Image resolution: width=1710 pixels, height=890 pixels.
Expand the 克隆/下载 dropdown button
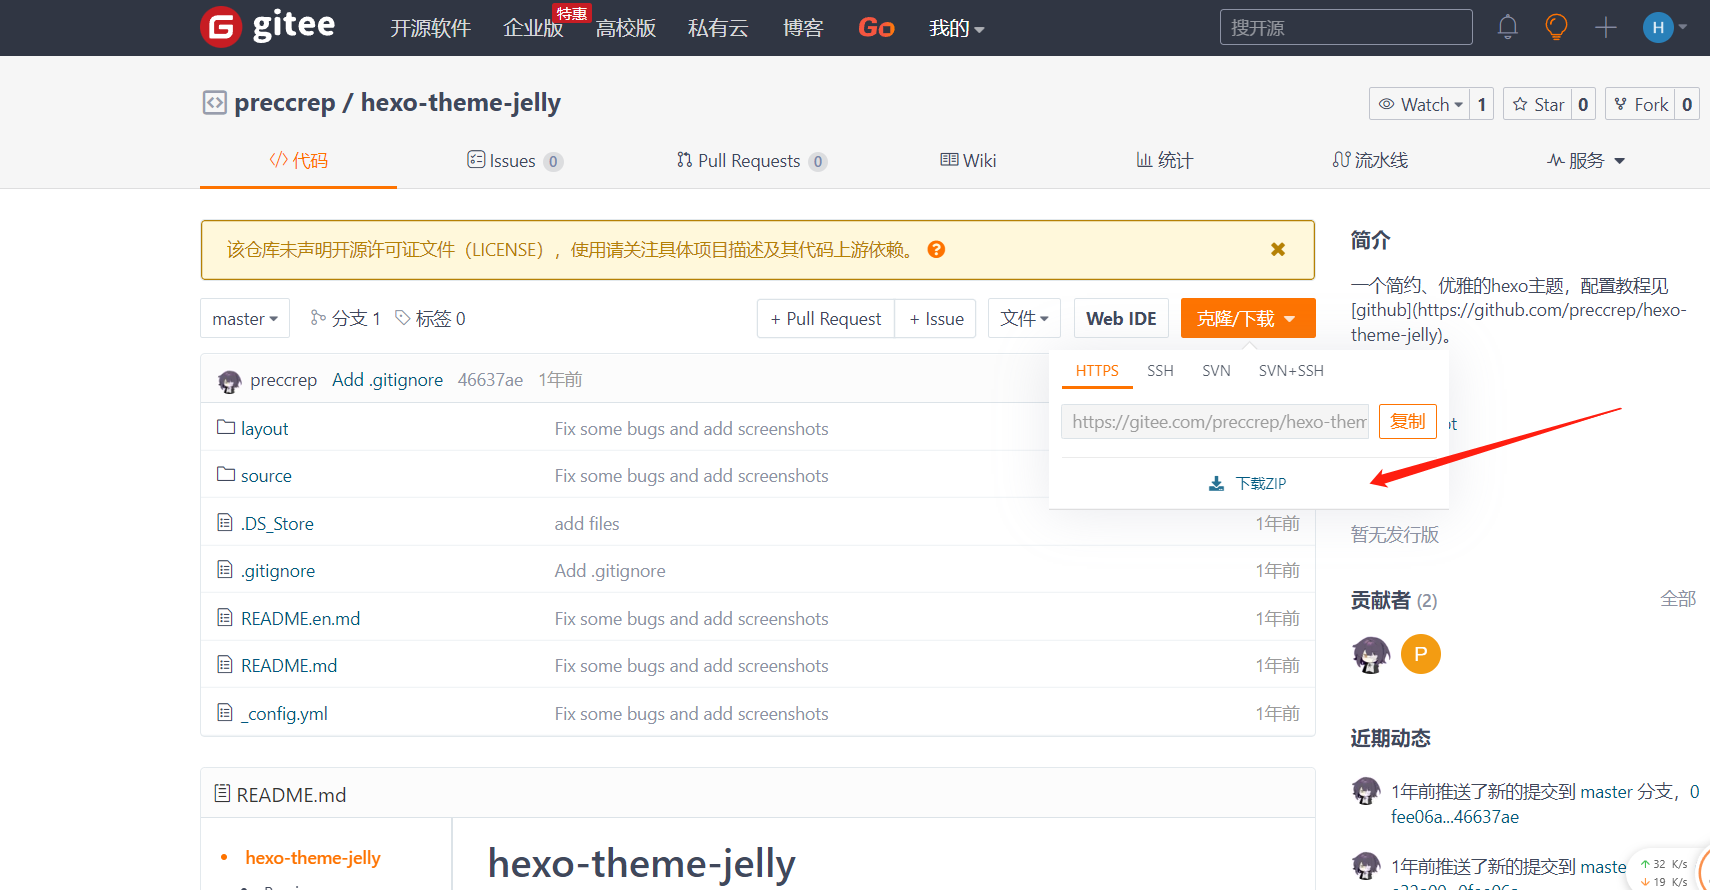pos(1247,319)
